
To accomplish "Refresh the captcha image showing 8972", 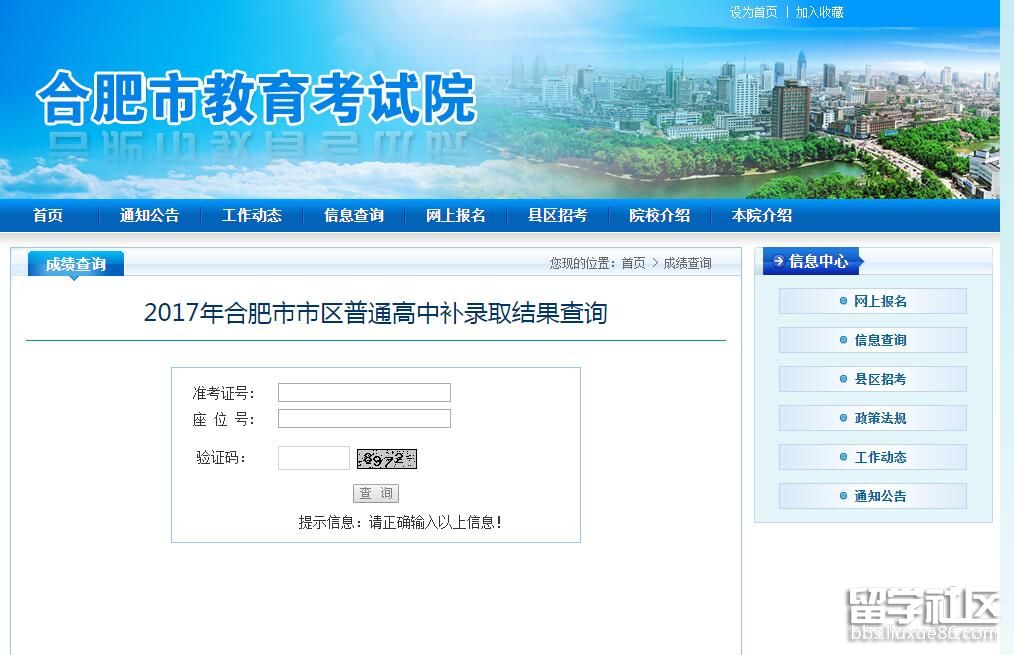I will [x=387, y=459].
